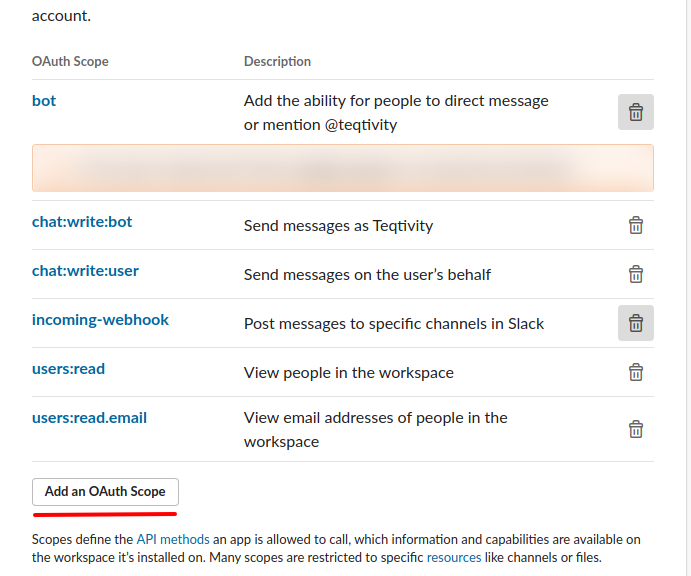Select the users:read scope link
The width and height of the screenshot is (691, 576).
pyautogui.click(x=68, y=369)
